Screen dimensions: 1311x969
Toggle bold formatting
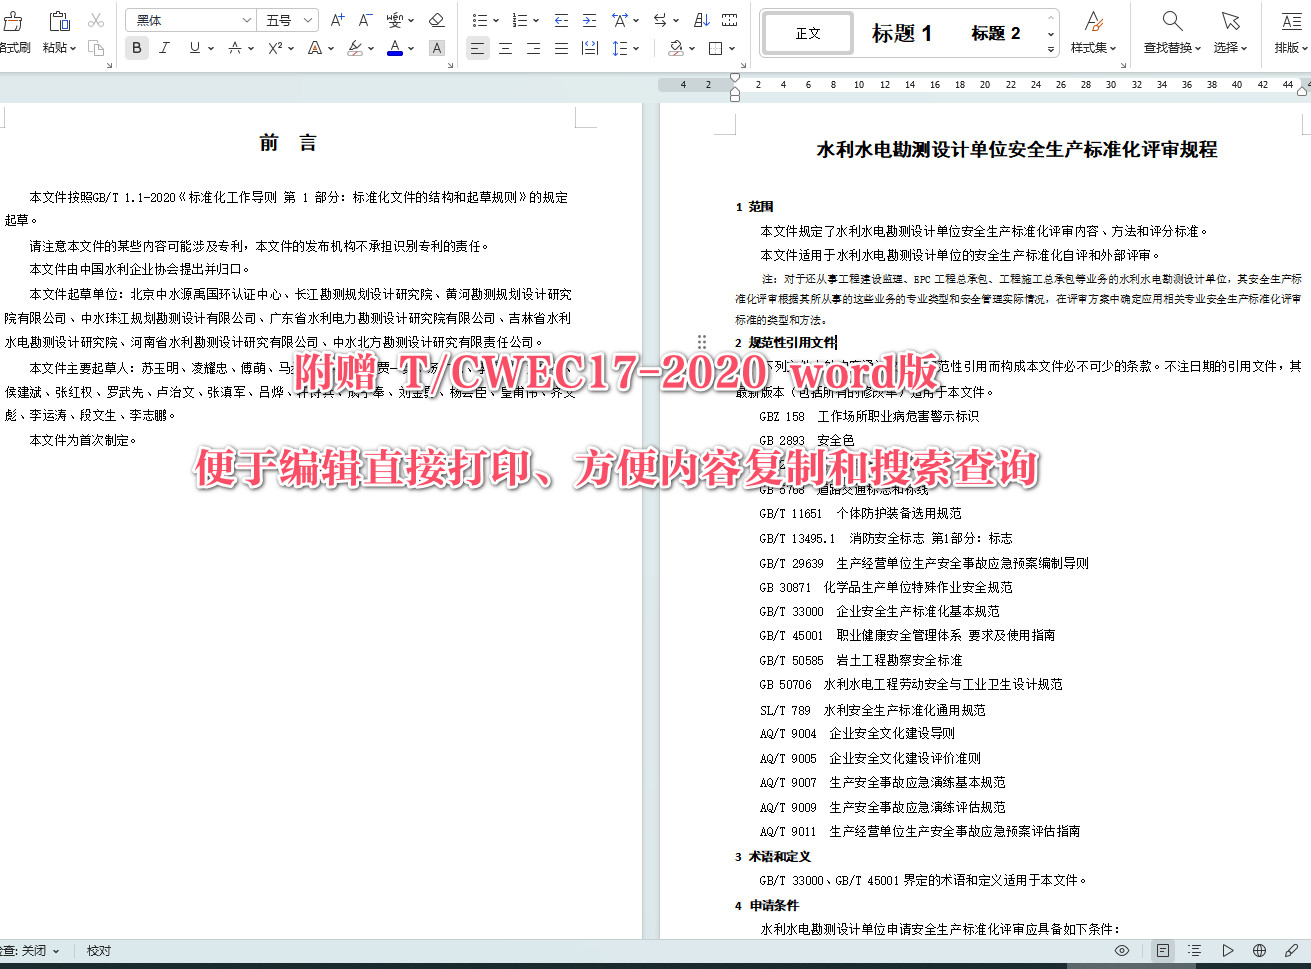click(136, 47)
